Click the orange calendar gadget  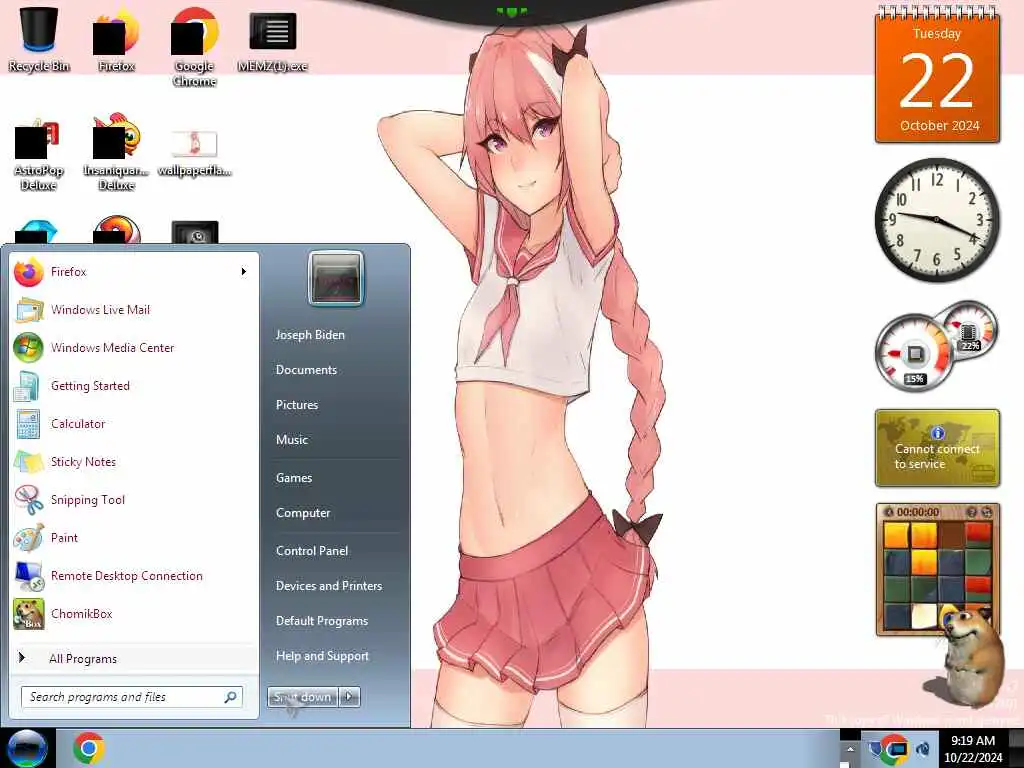point(937,76)
